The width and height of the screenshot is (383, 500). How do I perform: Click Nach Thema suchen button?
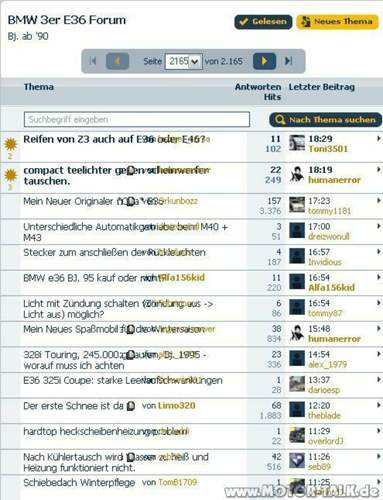pos(326,120)
